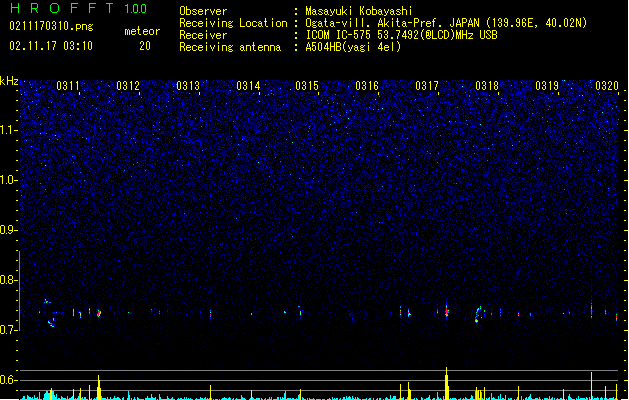Click the observer name Masayuki Kobayashi

tap(359, 11)
